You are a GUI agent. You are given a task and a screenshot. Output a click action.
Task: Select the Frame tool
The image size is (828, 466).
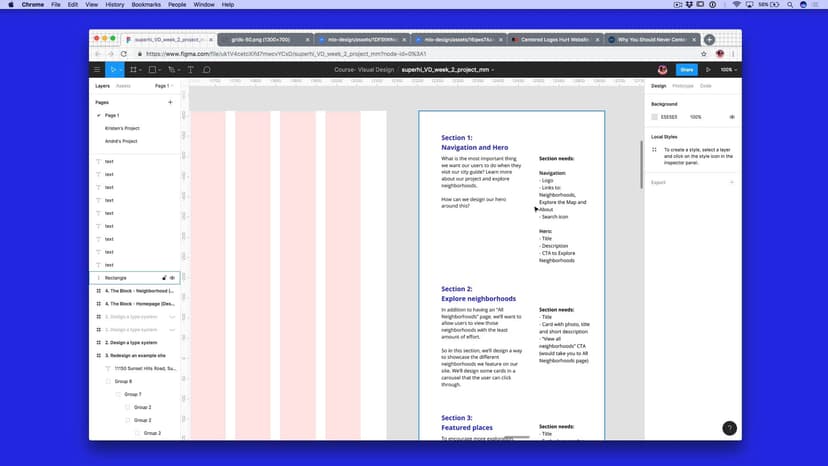[x=134, y=70]
